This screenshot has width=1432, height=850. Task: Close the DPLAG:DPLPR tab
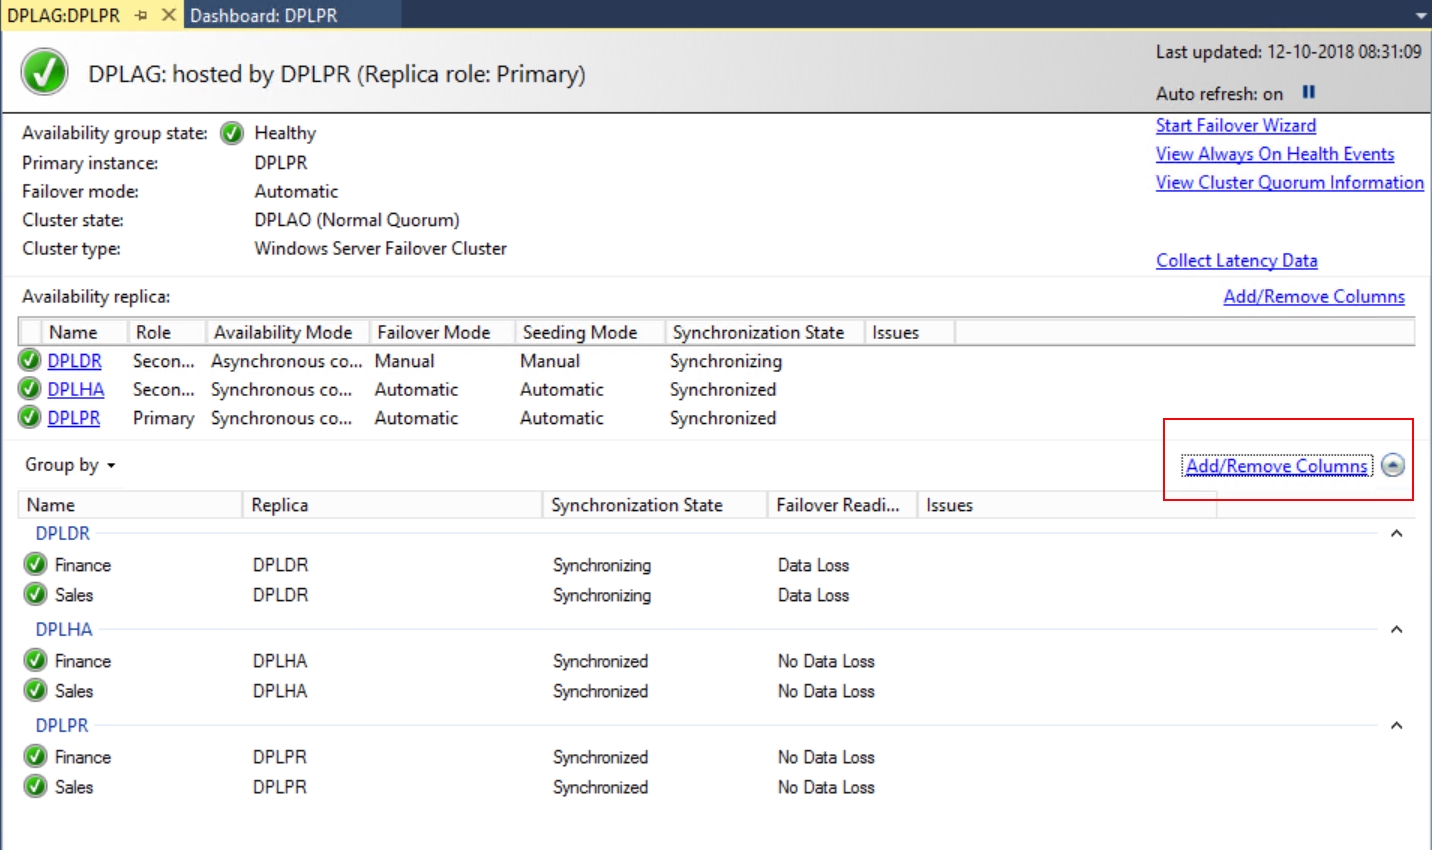[169, 15]
